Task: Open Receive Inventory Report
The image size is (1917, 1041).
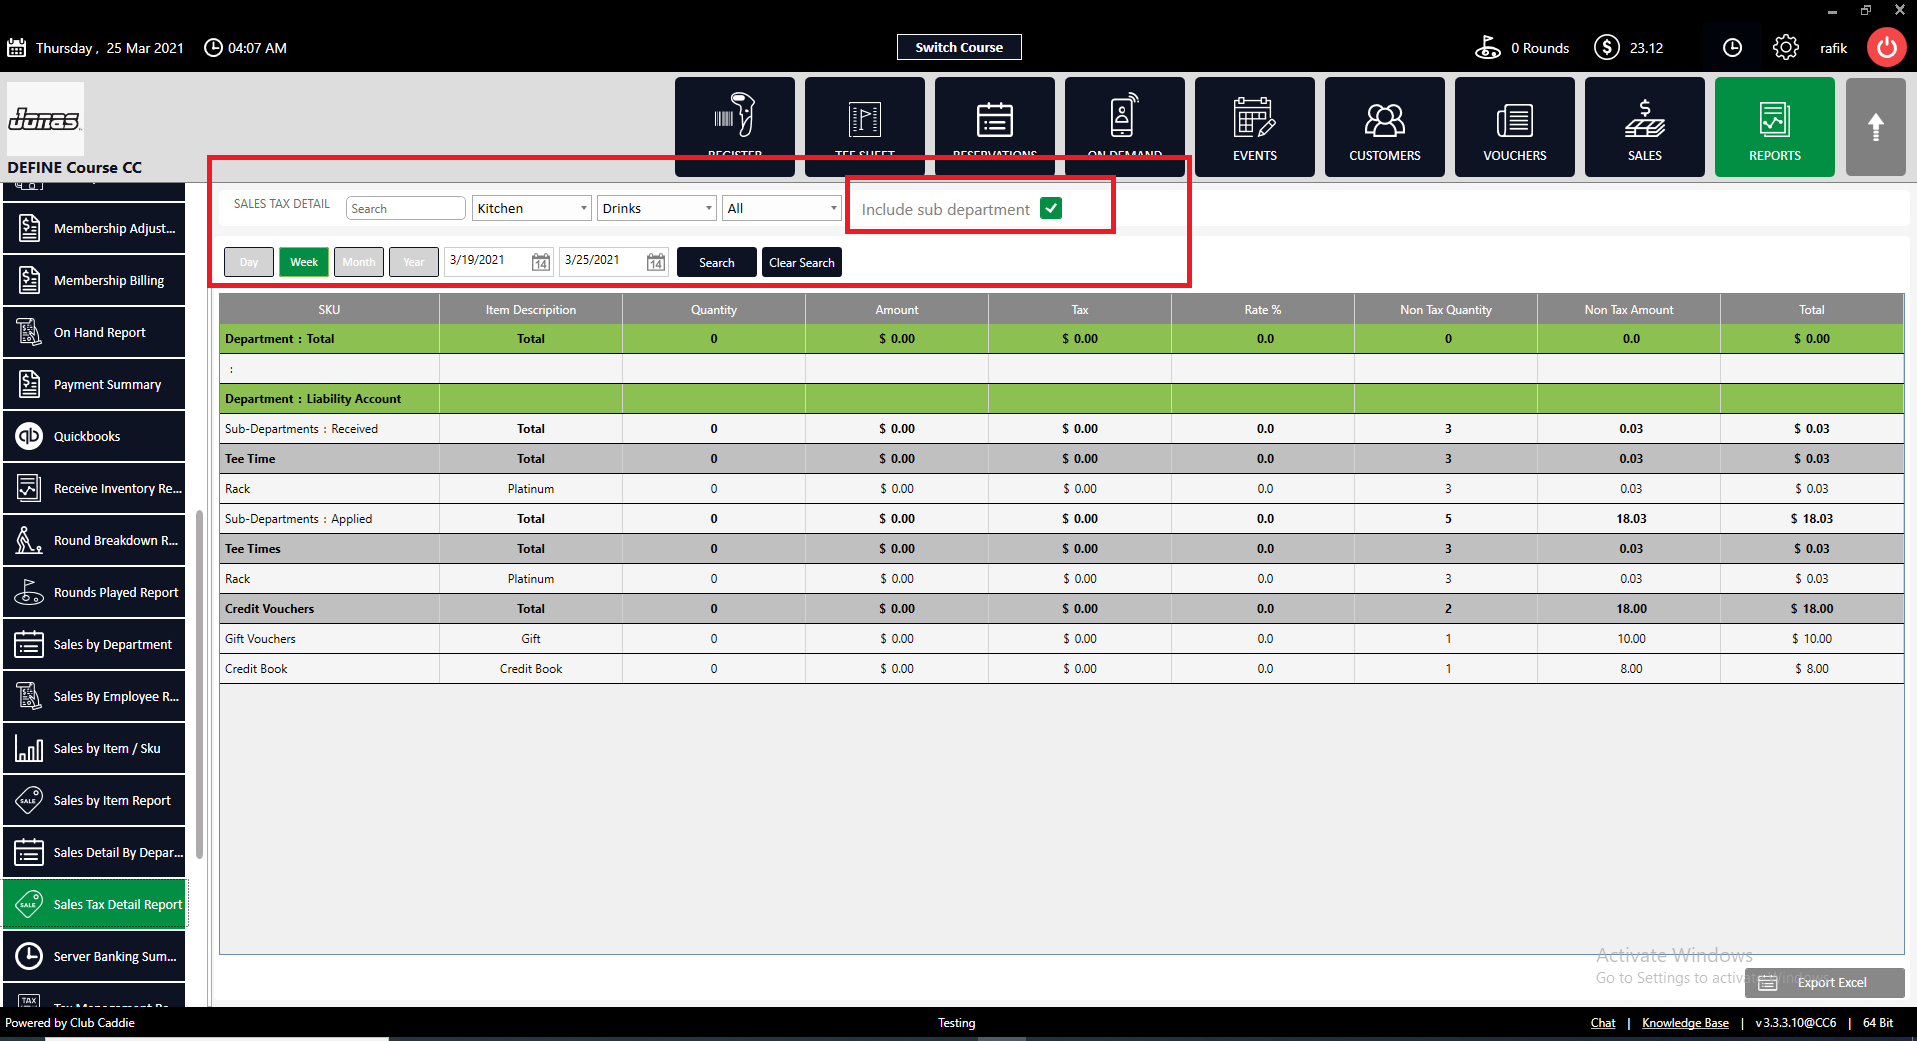Action: tap(94, 488)
